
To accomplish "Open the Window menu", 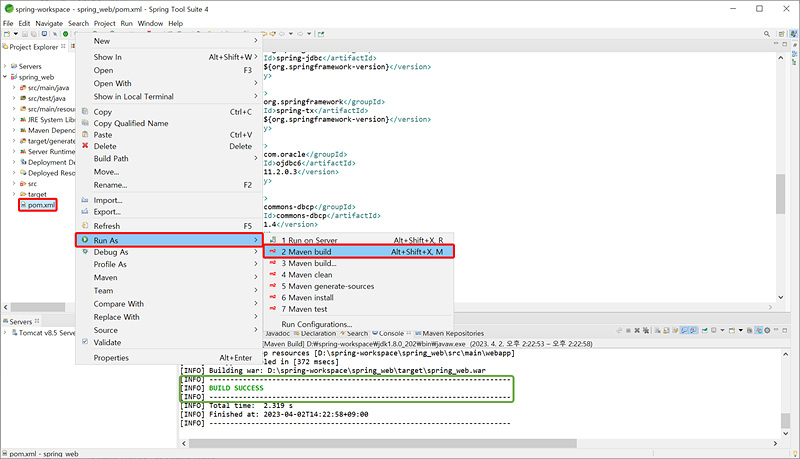I will coord(151,23).
